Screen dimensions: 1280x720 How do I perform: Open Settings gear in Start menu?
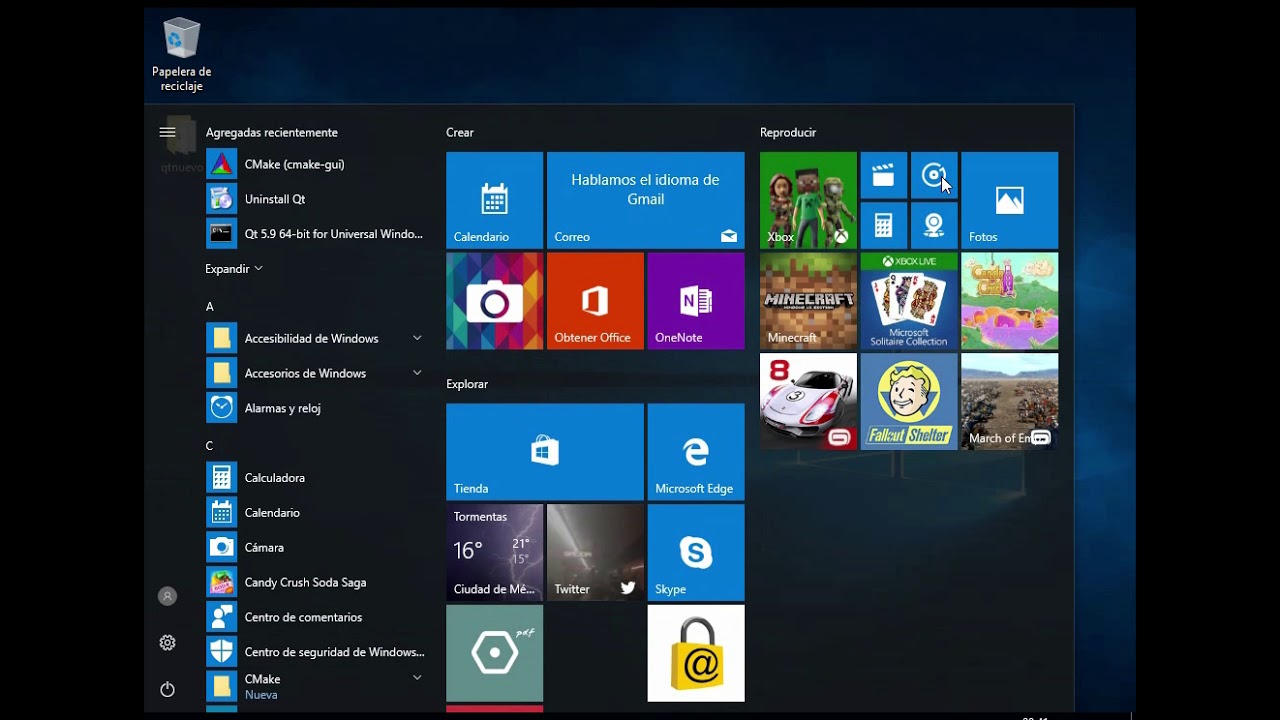click(x=167, y=643)
